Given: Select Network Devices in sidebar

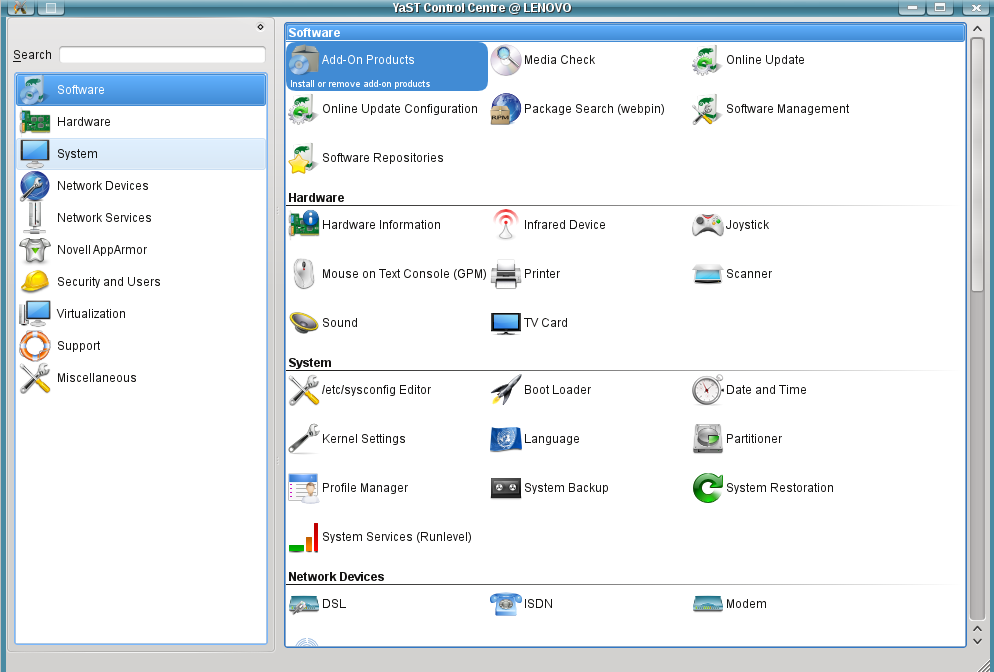Looking at the screenshot, I should pos(141,186).
